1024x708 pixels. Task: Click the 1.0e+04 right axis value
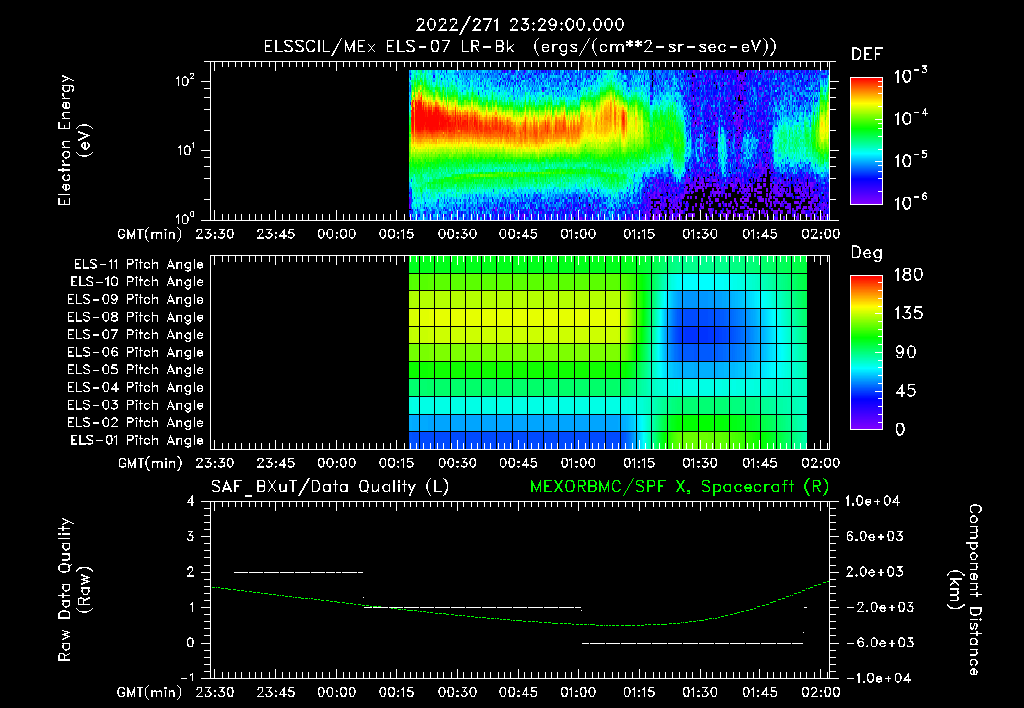(x=872, y=501)
